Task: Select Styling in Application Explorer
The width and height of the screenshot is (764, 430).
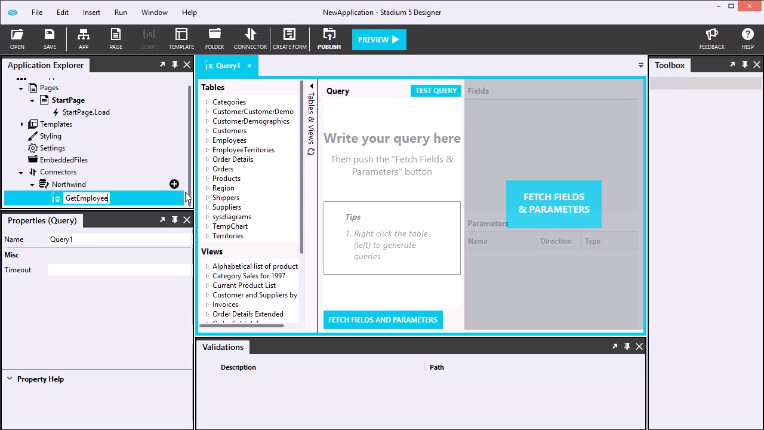Action: [x=50, y=136]
